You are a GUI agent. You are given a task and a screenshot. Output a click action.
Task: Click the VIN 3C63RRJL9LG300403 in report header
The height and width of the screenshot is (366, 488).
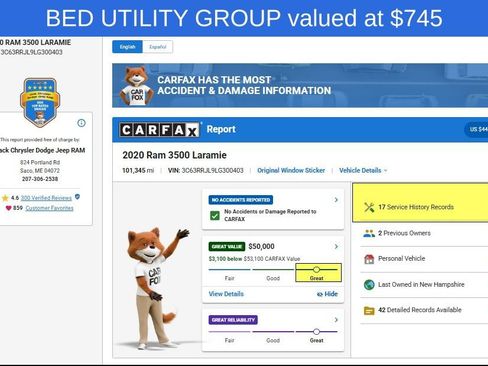(x=206, y=170)
